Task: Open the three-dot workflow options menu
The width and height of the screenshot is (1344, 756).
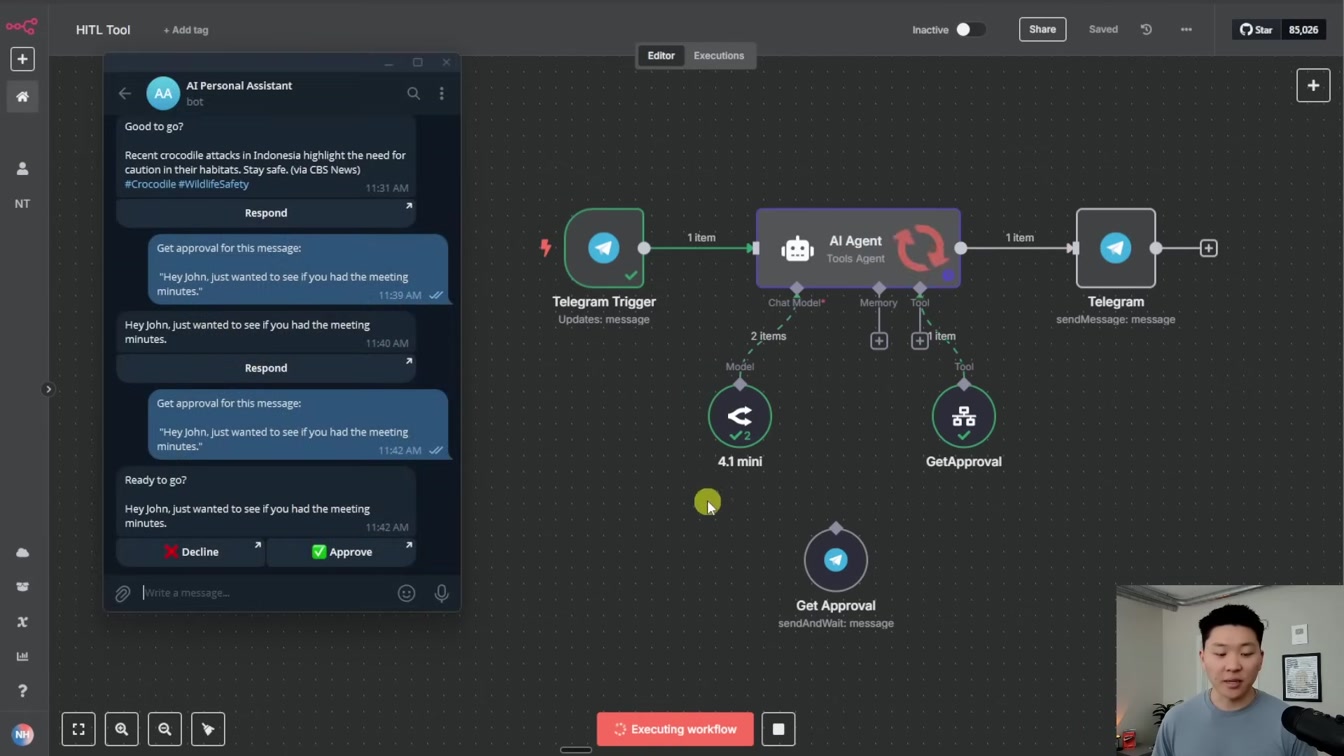Action: (x=1186, y=29)
